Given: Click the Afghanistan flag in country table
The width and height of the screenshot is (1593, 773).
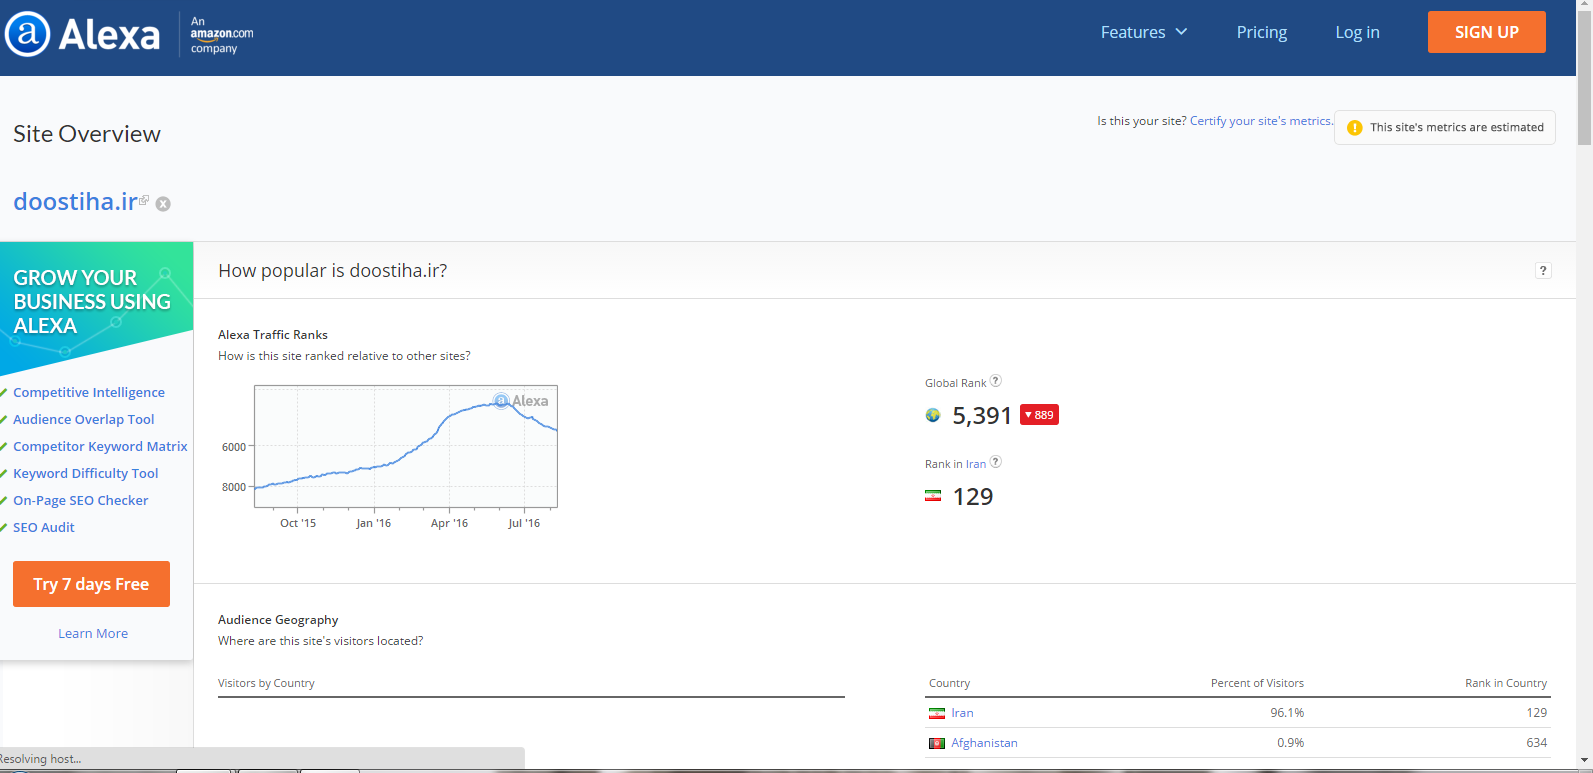Looking at the screenshot, I should pyautogui.click(x=937, y=743).
